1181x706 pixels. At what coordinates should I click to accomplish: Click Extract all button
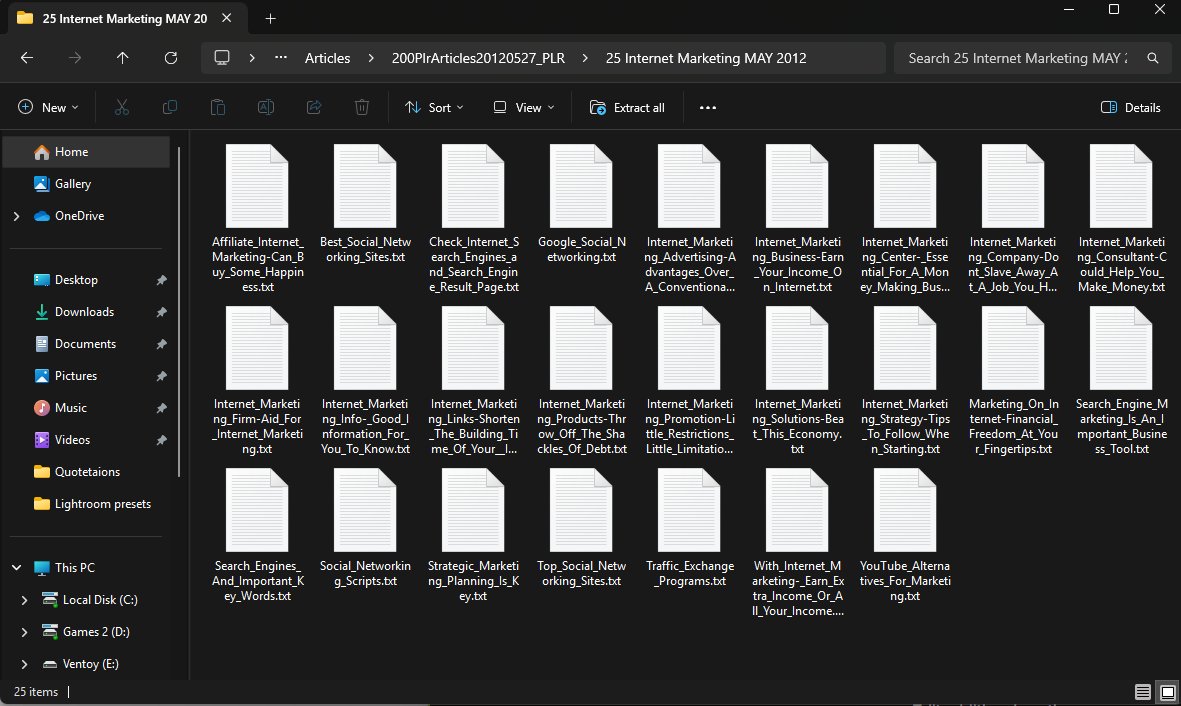[627, 108]
